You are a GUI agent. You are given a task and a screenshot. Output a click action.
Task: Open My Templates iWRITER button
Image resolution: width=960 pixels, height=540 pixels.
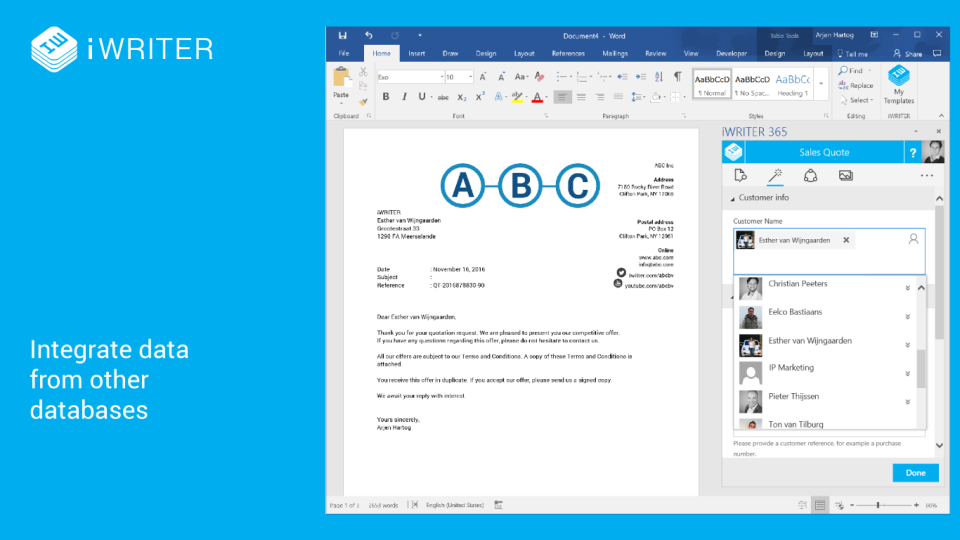point(898,84)
